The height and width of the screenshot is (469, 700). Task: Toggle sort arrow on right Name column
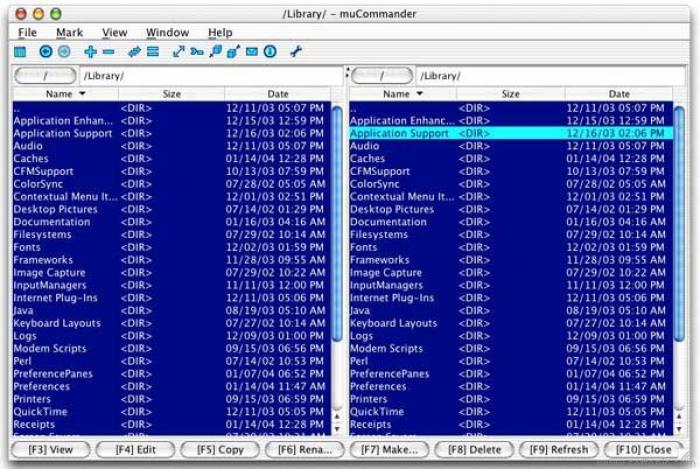click(420, 94)
